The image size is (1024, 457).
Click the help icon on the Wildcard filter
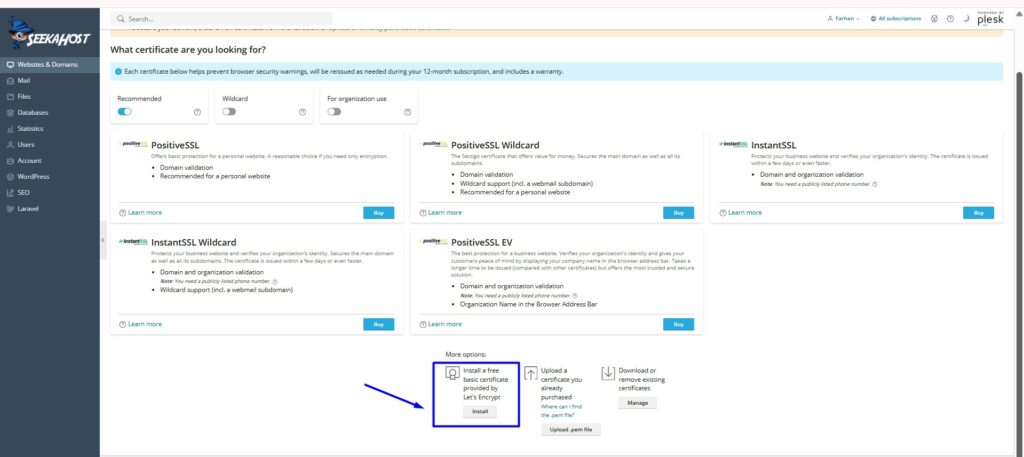click(302, 112)
